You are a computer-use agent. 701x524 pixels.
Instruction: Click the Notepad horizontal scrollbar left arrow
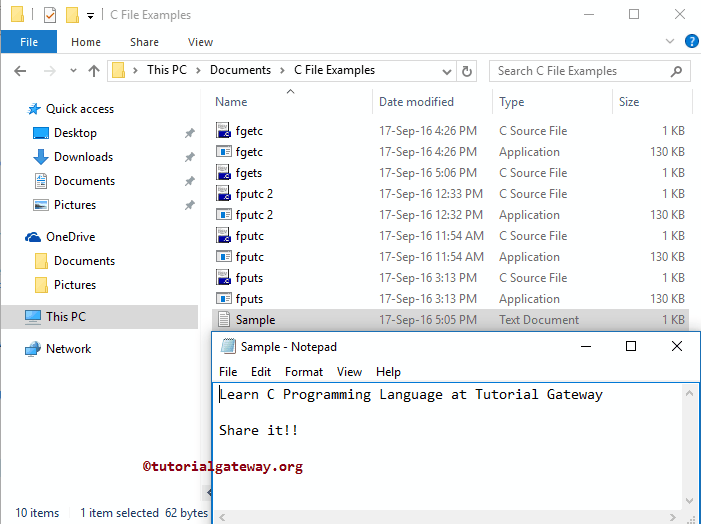222,518
